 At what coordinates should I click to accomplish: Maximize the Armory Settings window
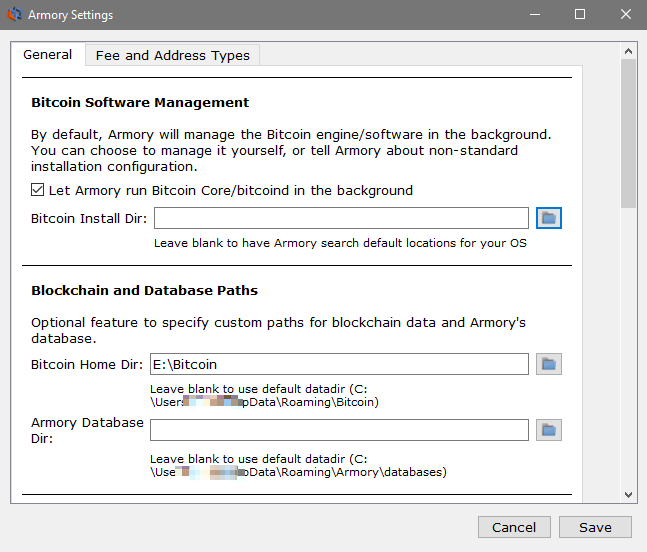click(x=580, y=14)
